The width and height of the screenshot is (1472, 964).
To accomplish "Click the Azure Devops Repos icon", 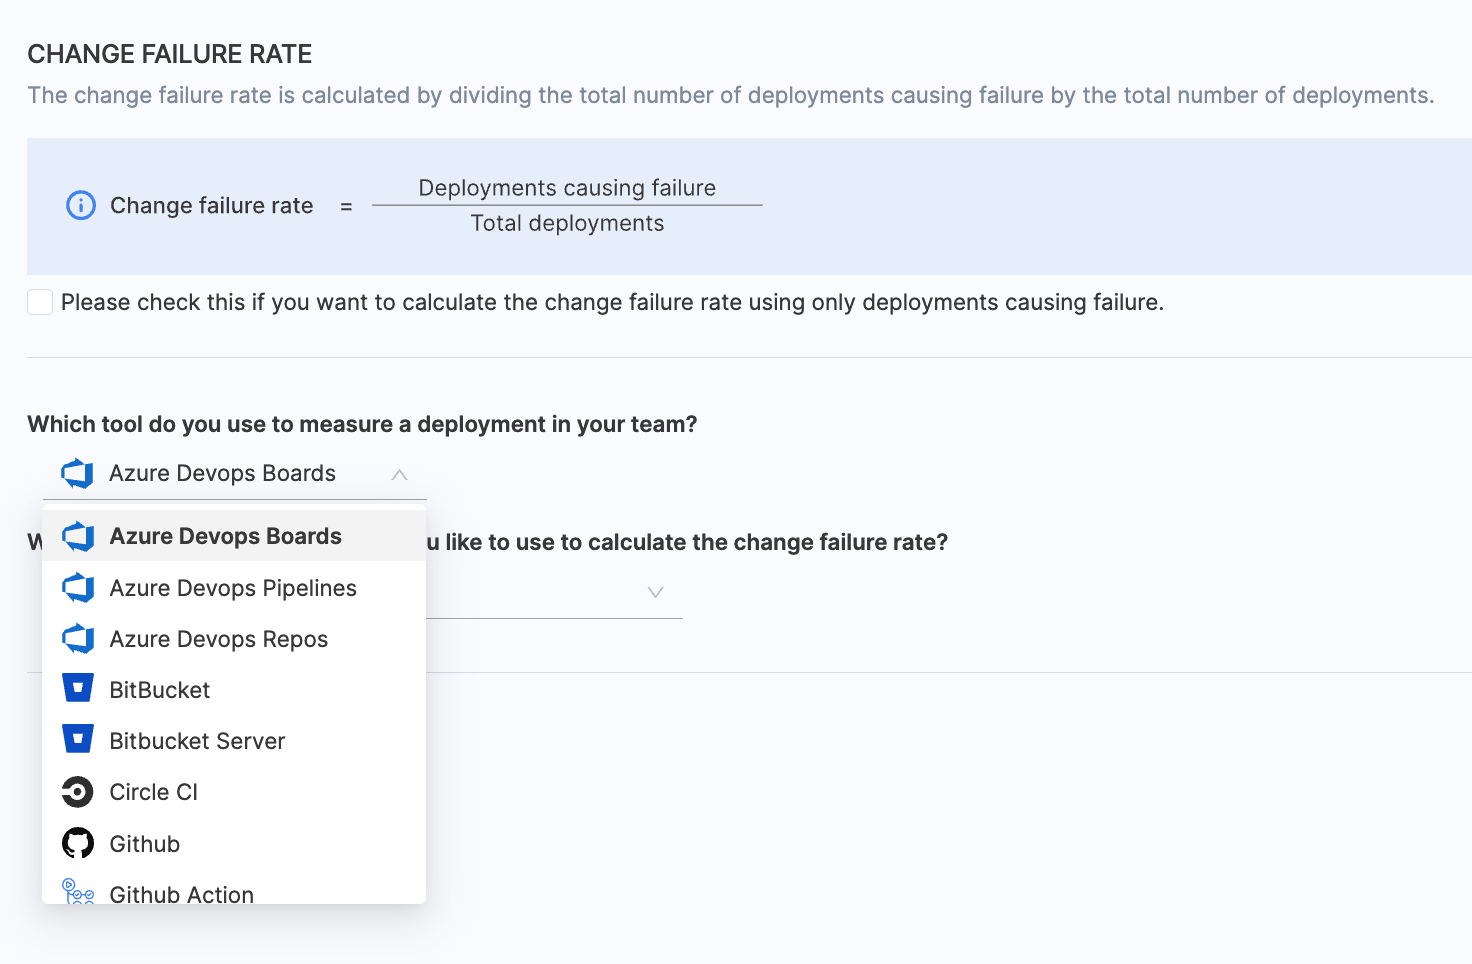I will (x=78, y=639).
